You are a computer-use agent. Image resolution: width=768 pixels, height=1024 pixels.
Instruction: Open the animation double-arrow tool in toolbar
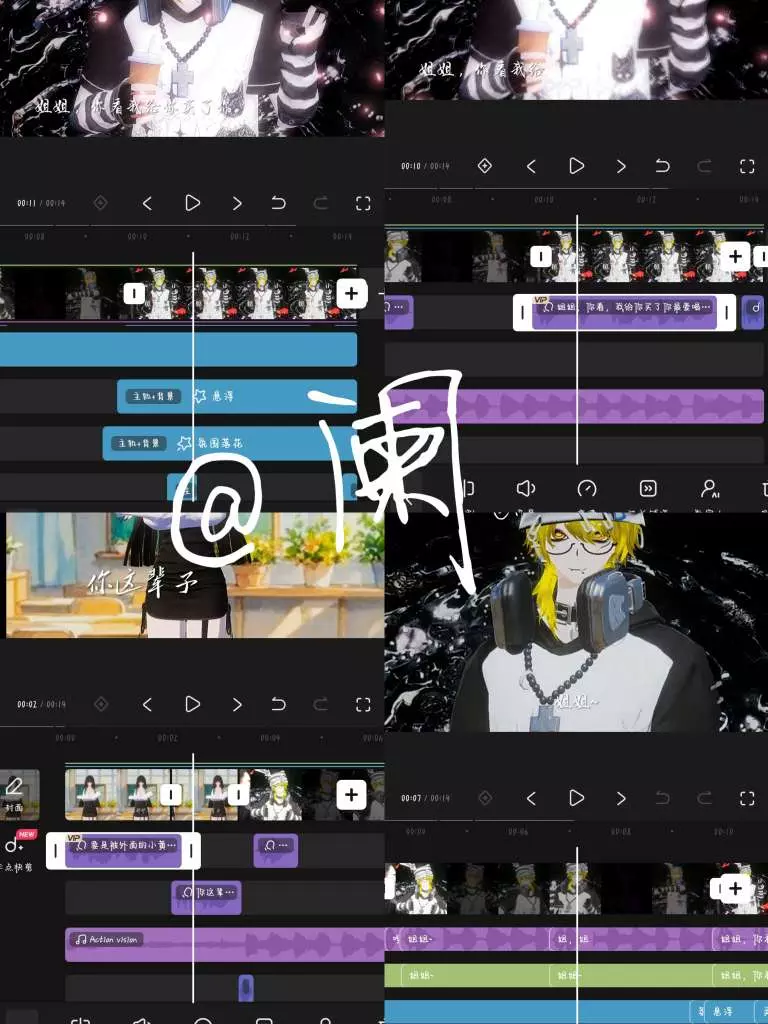[648, 488]
